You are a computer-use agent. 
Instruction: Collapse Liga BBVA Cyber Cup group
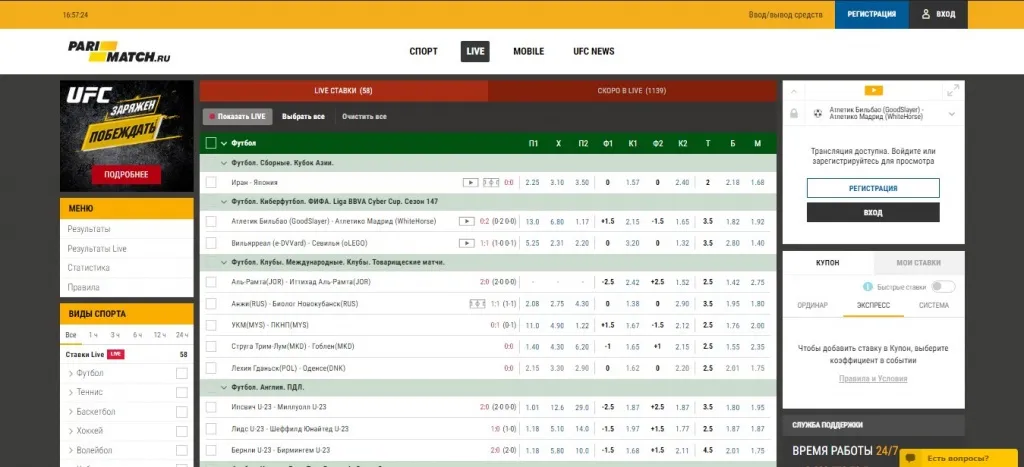224,202
